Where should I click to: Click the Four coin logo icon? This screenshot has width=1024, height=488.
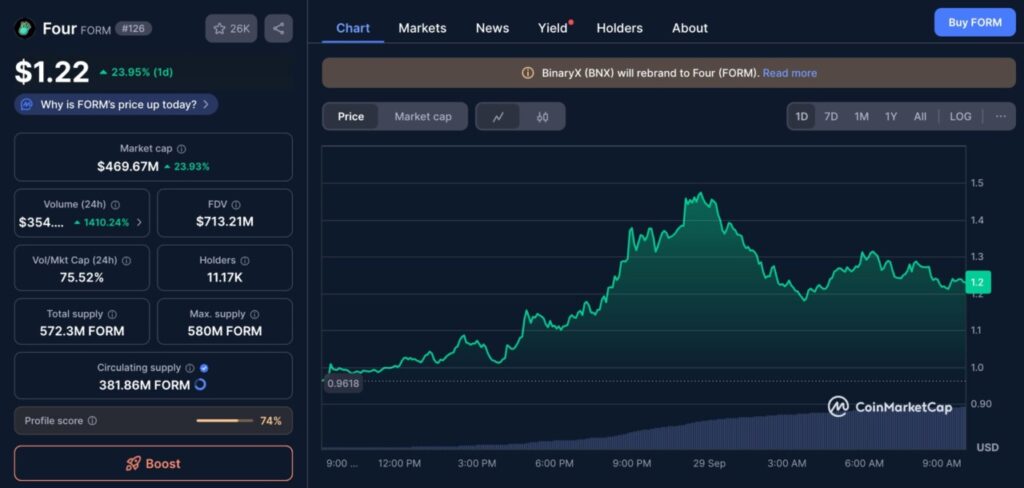(x=24, y=29)
